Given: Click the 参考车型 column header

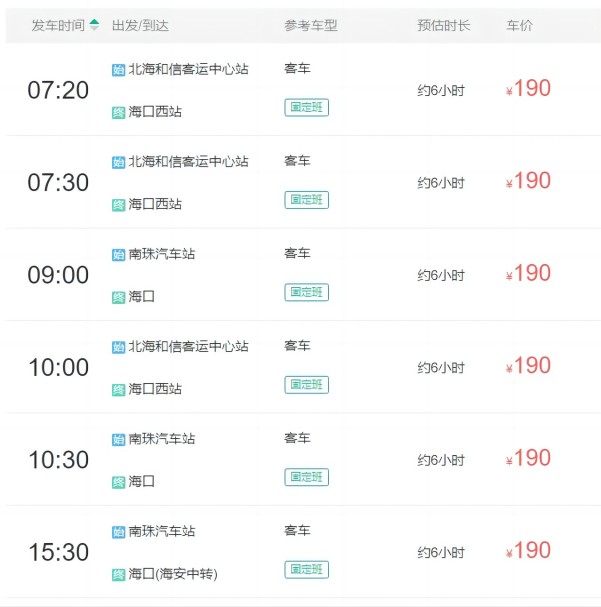Looking at the screenshot, I should pos(311,25).
